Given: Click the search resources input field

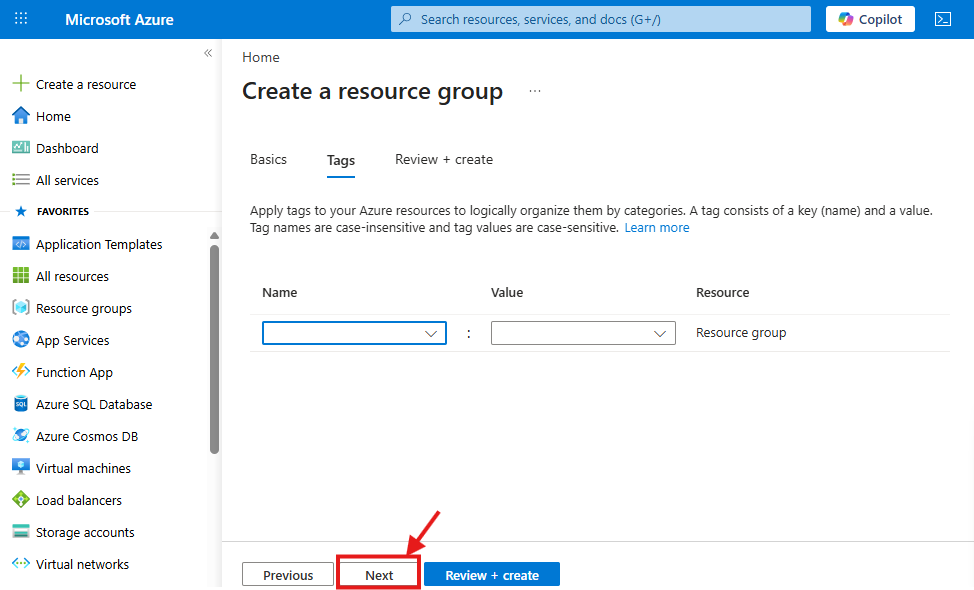Looking at the screenshot, I should (601, 19).
